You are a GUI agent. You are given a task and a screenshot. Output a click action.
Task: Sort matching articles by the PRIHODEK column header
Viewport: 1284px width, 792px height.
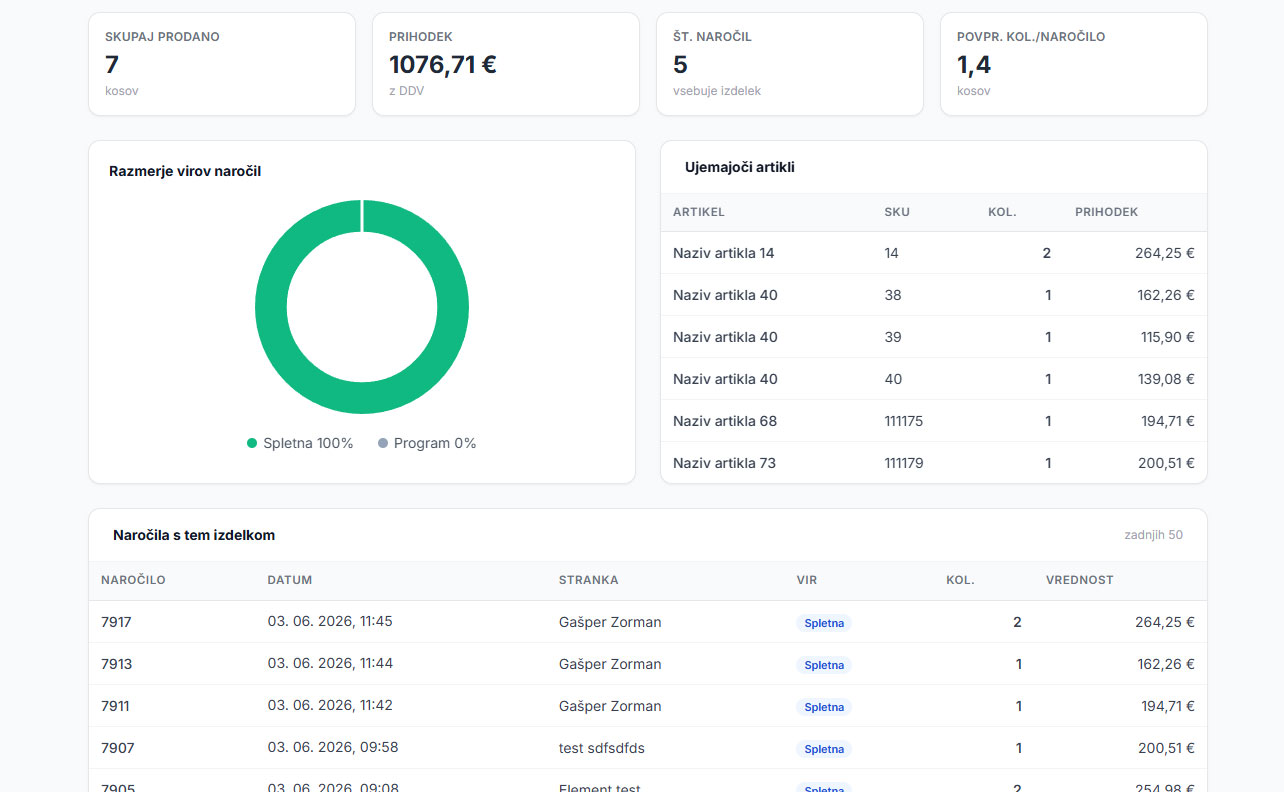tap(1106, 212)
